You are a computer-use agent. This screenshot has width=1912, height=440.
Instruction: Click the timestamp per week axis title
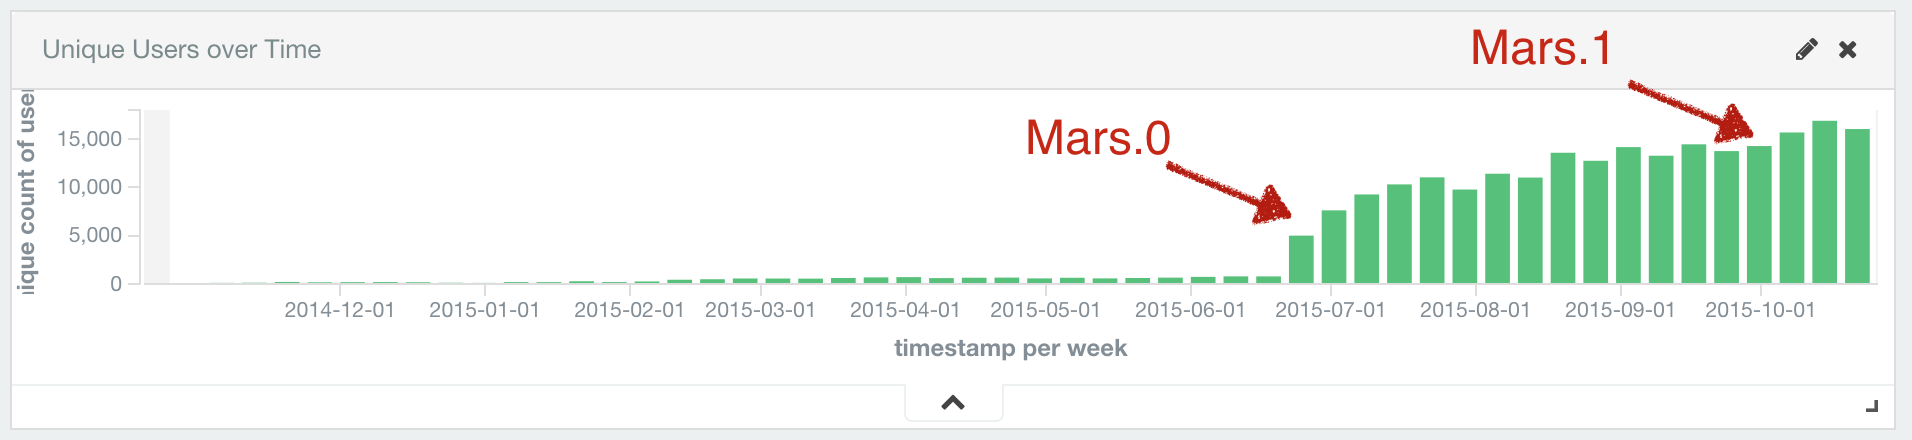click(x=1010, y=348)
